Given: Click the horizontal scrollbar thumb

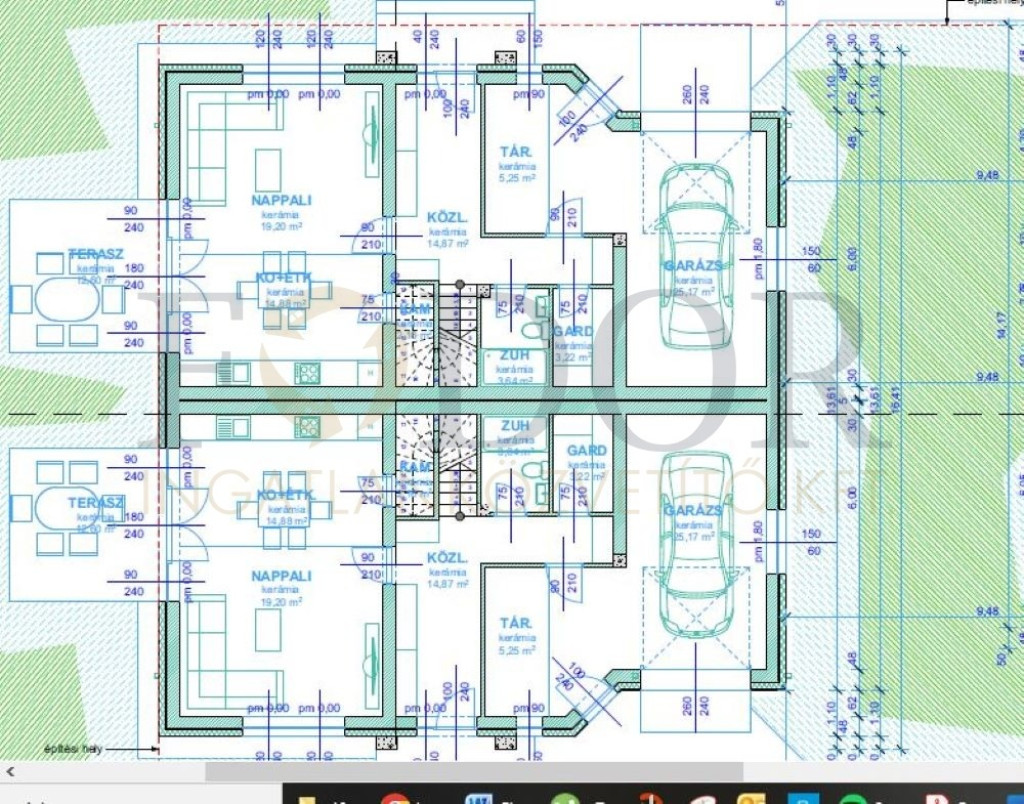Looking at the screenshot, I should point(474,772).
